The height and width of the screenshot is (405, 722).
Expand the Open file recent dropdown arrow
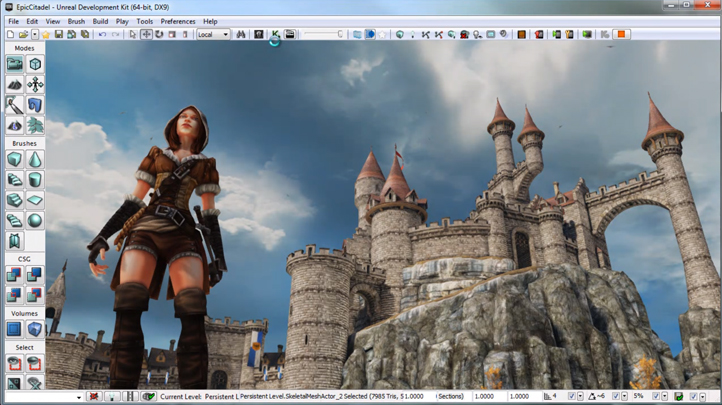click(x=35, y=35)
